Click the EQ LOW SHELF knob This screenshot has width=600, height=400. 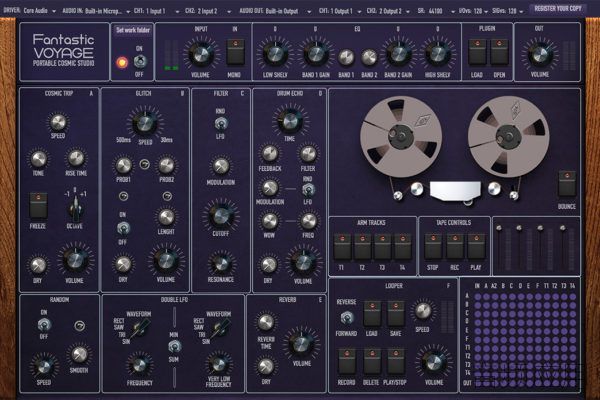[275, 54]
